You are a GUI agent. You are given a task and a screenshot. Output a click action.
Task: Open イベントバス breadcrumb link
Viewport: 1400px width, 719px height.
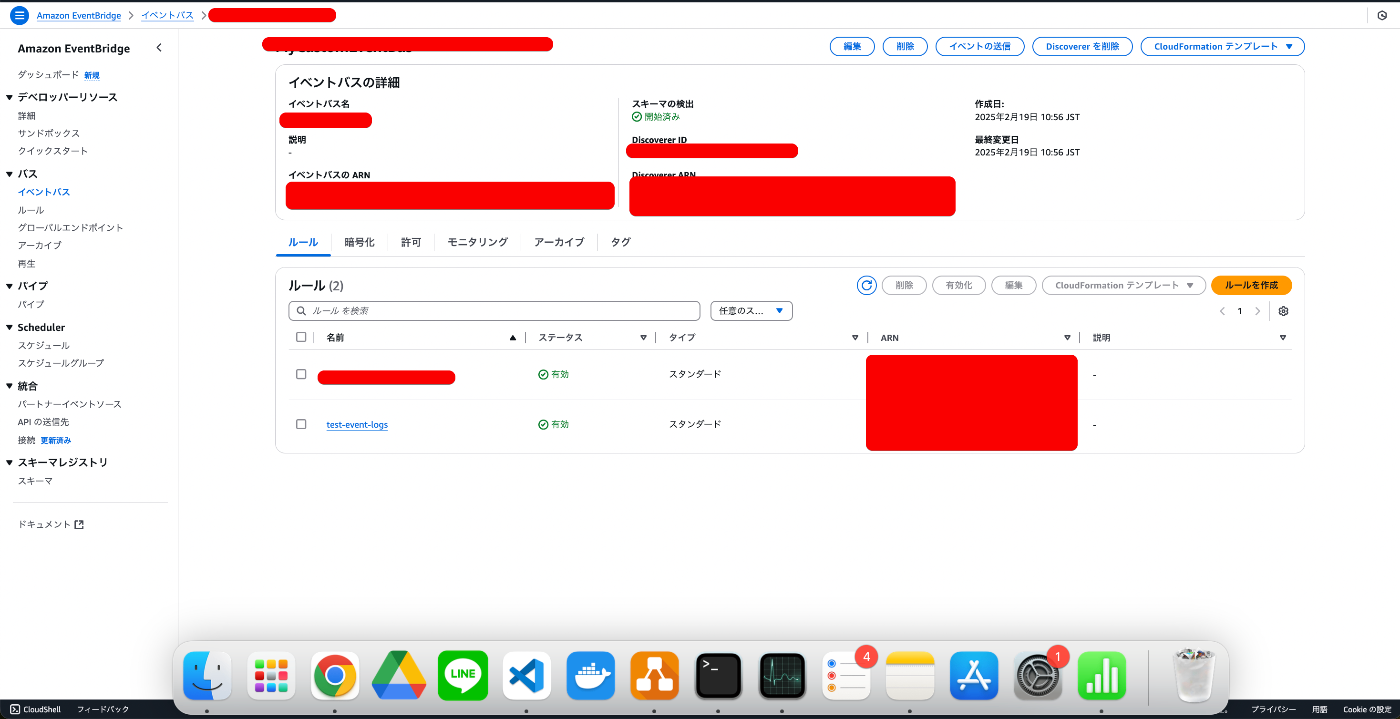(167, 15)
